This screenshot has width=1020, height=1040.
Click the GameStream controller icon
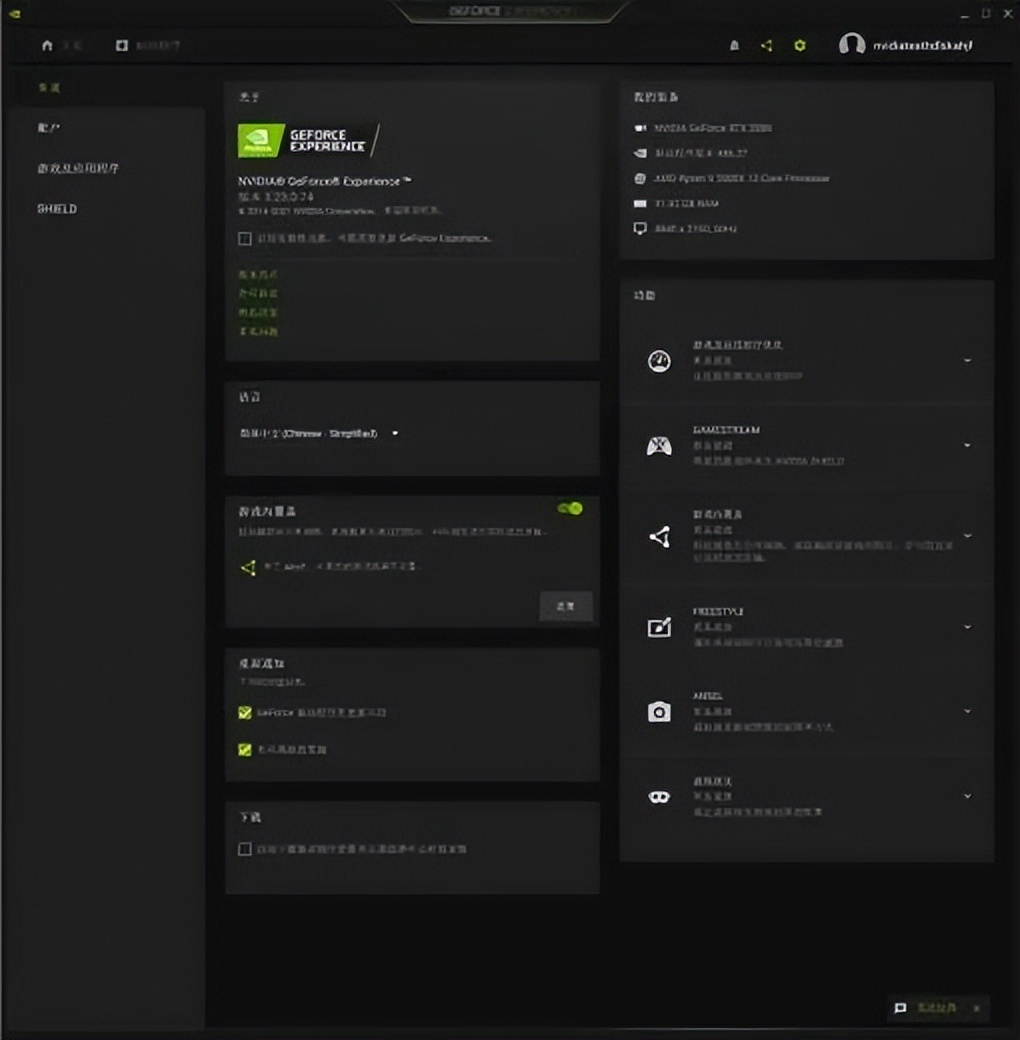pos(659,446)
